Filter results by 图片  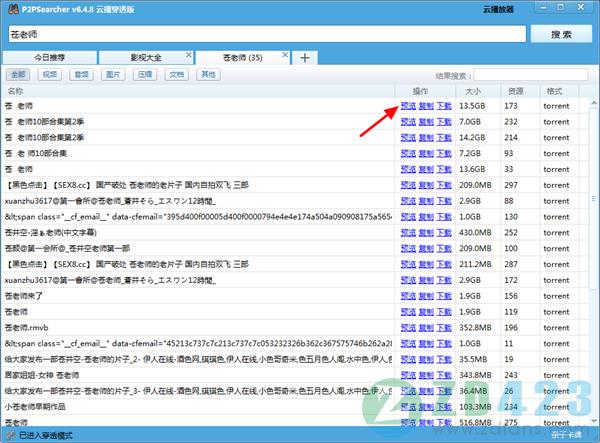coord(113,75)
